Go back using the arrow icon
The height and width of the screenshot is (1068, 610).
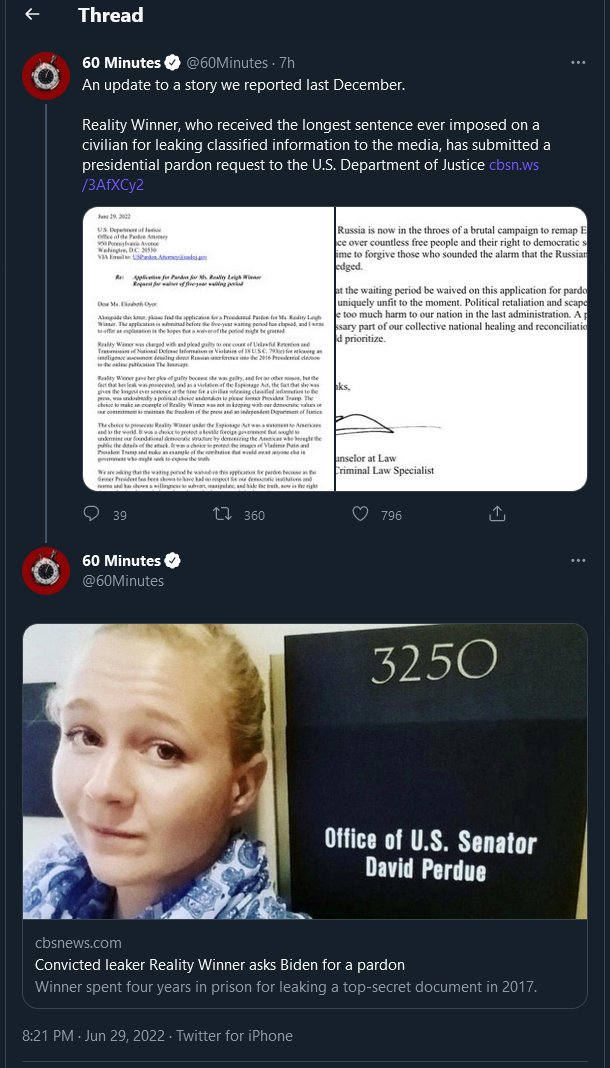coord(32,14)
